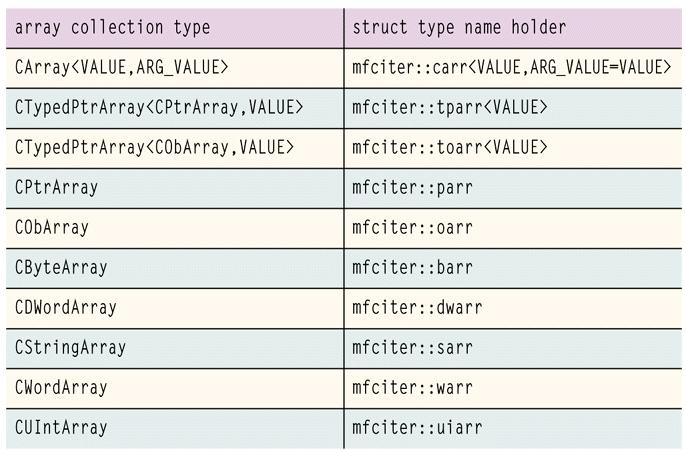Click the mfciter::barr cell
686x450 pixels.
pyautogui.click(x=412, y=267)
